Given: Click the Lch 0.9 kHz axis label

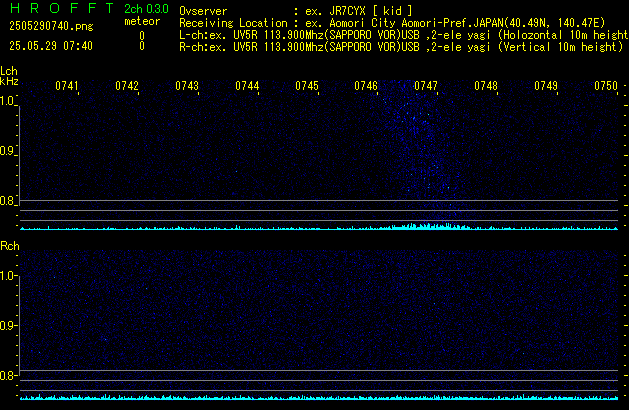Looking at the screenshot, I should (7, 151).
